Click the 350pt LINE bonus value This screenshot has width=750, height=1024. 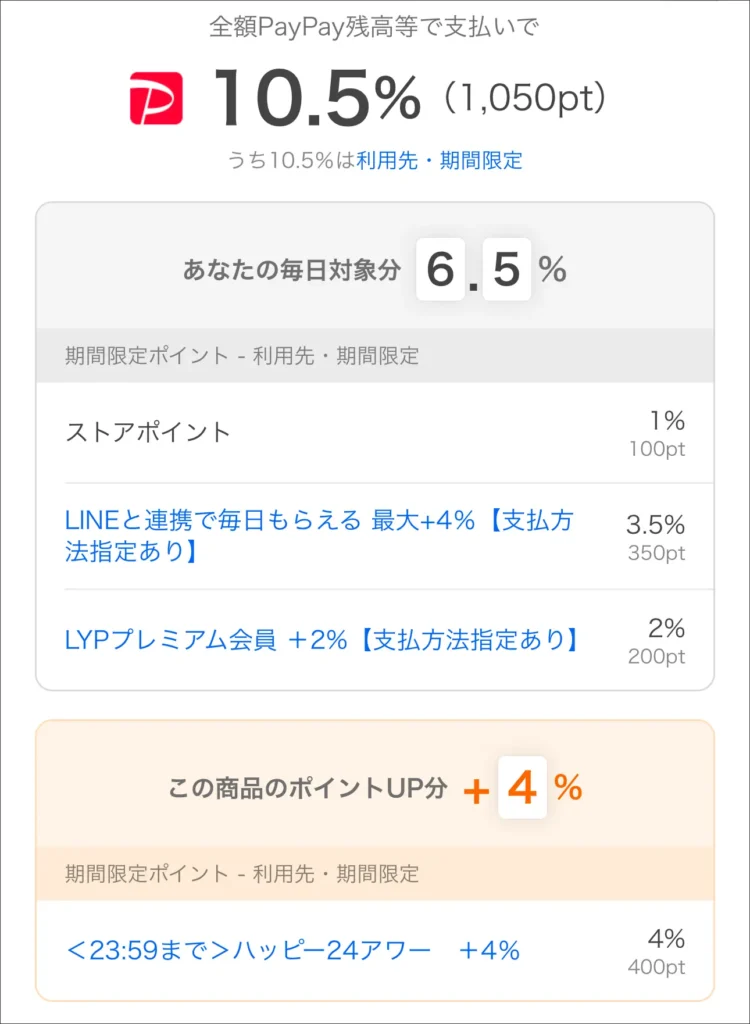coord(656,553)
